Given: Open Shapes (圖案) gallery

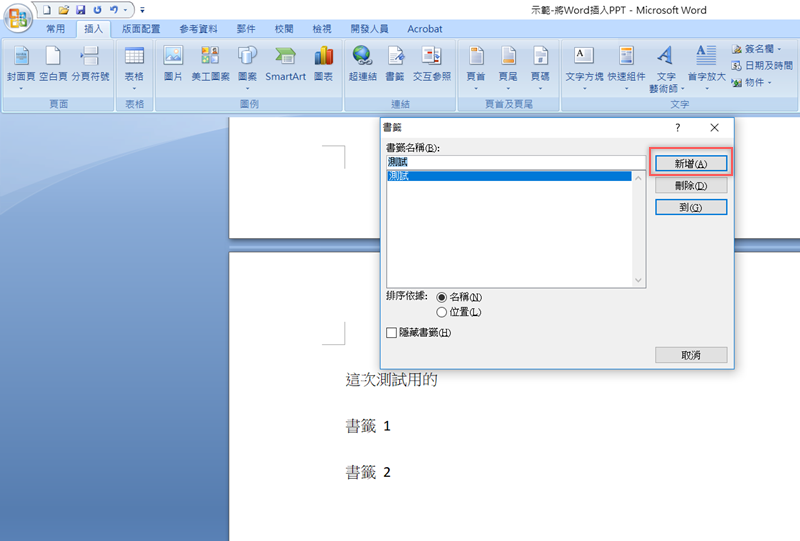Looking at the screenshot, I should click(x=247, y=69).
